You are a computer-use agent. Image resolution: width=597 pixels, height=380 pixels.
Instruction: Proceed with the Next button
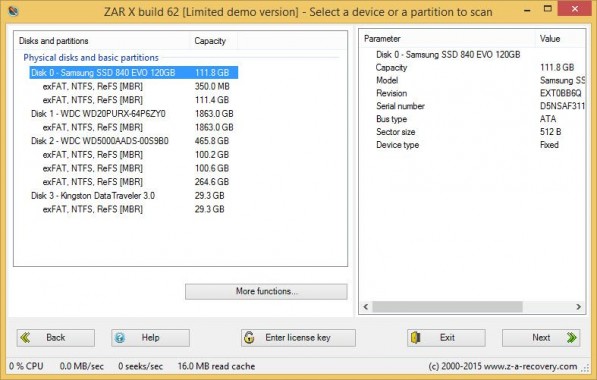(541, 338)
